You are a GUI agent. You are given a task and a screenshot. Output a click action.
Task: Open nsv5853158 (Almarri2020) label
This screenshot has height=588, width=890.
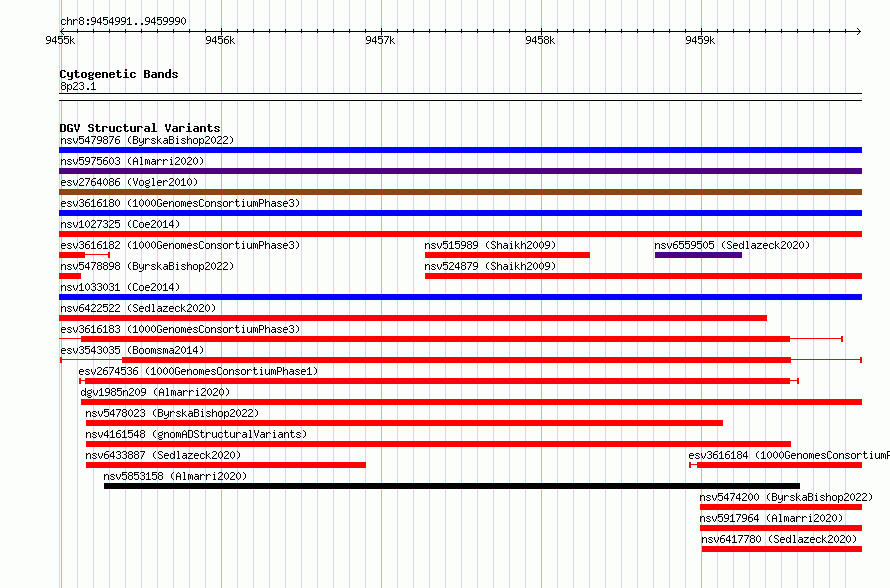[175, 476]
